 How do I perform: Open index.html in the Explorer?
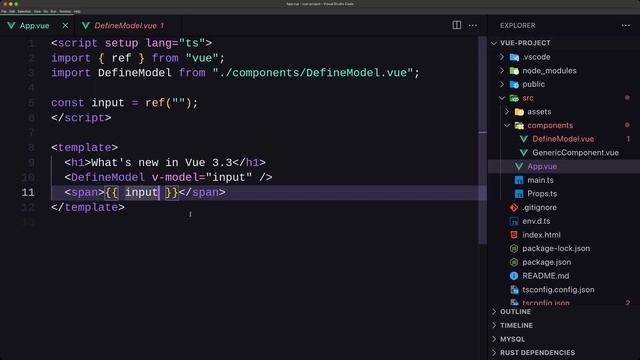click(541, 235)
